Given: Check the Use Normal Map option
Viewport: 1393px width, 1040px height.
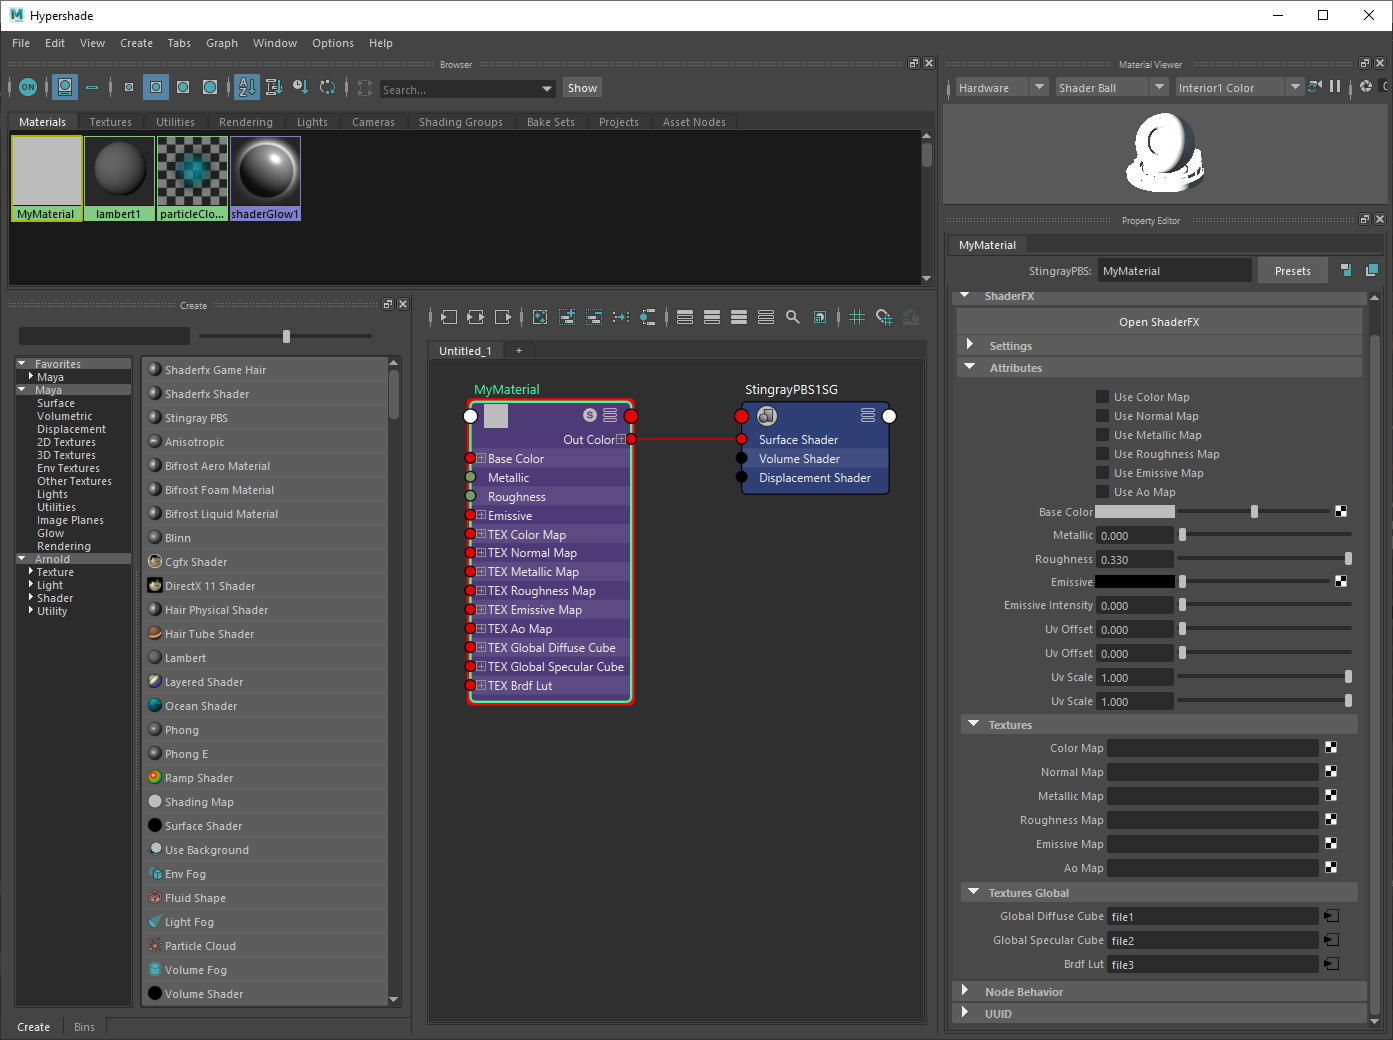Looking at the screenshot, I should click(x=1102, y=416).
